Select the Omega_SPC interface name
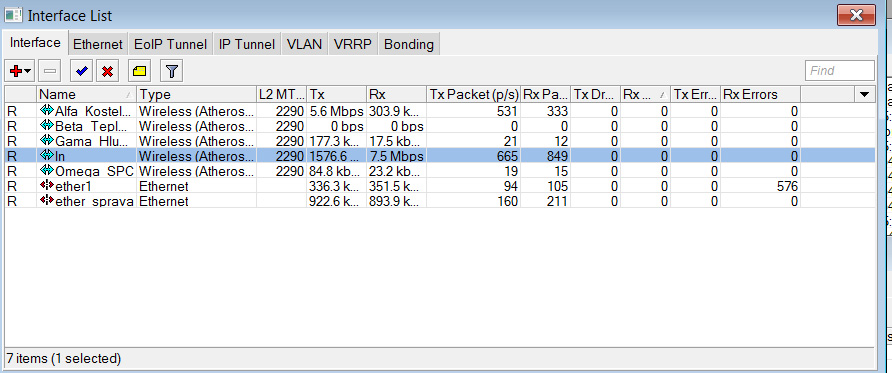 (x=95, y=171)
